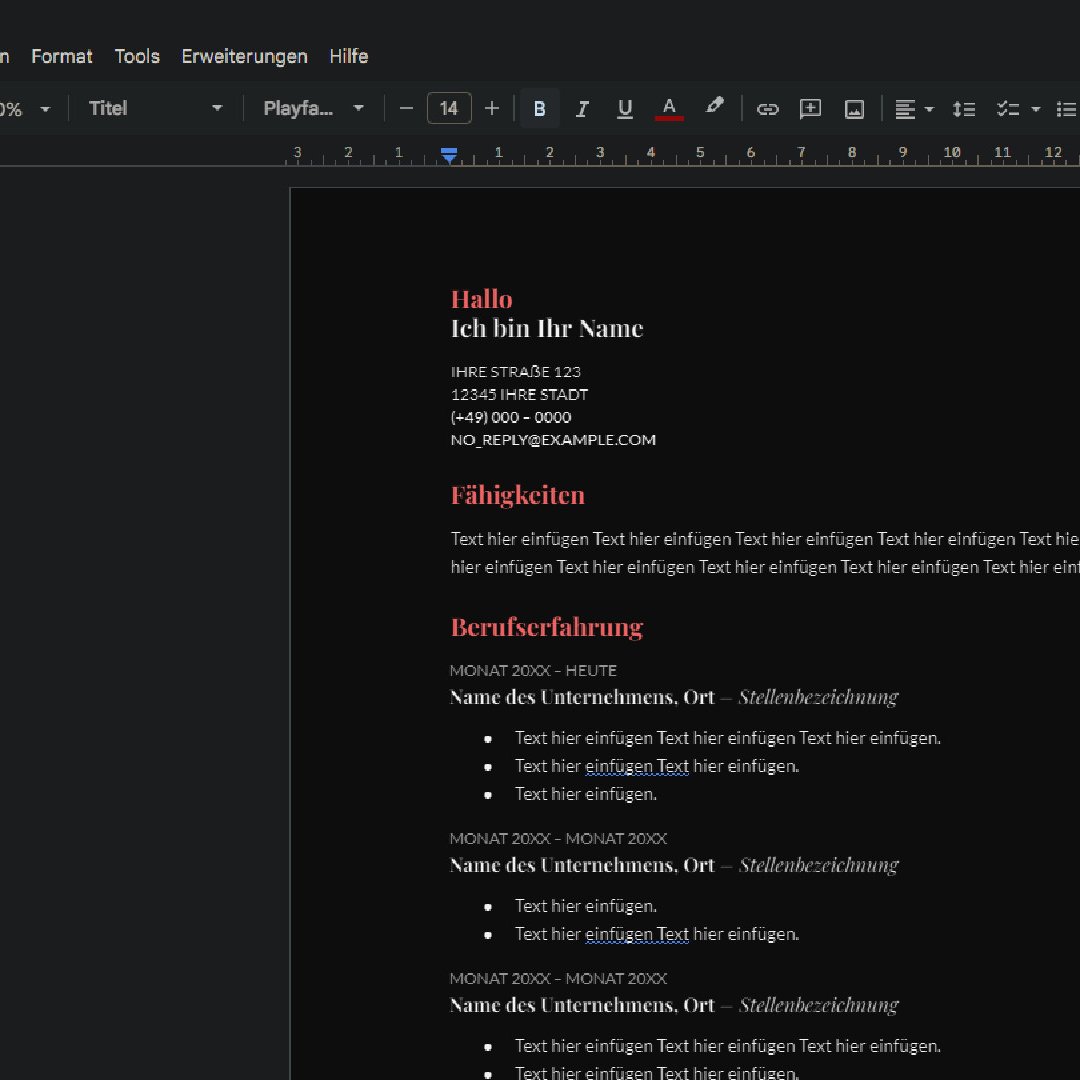Image resolution: width=1080 pixels, height=1080 pixels.
Task: Click the text alignment icon
Action: pyautogui.click(x=905, y=109)
